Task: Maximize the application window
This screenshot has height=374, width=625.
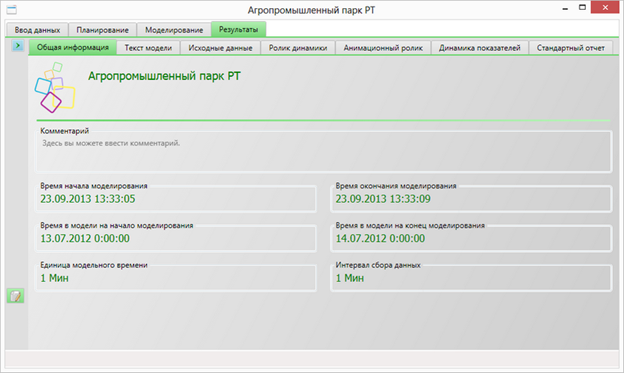Action: (582, 8)
